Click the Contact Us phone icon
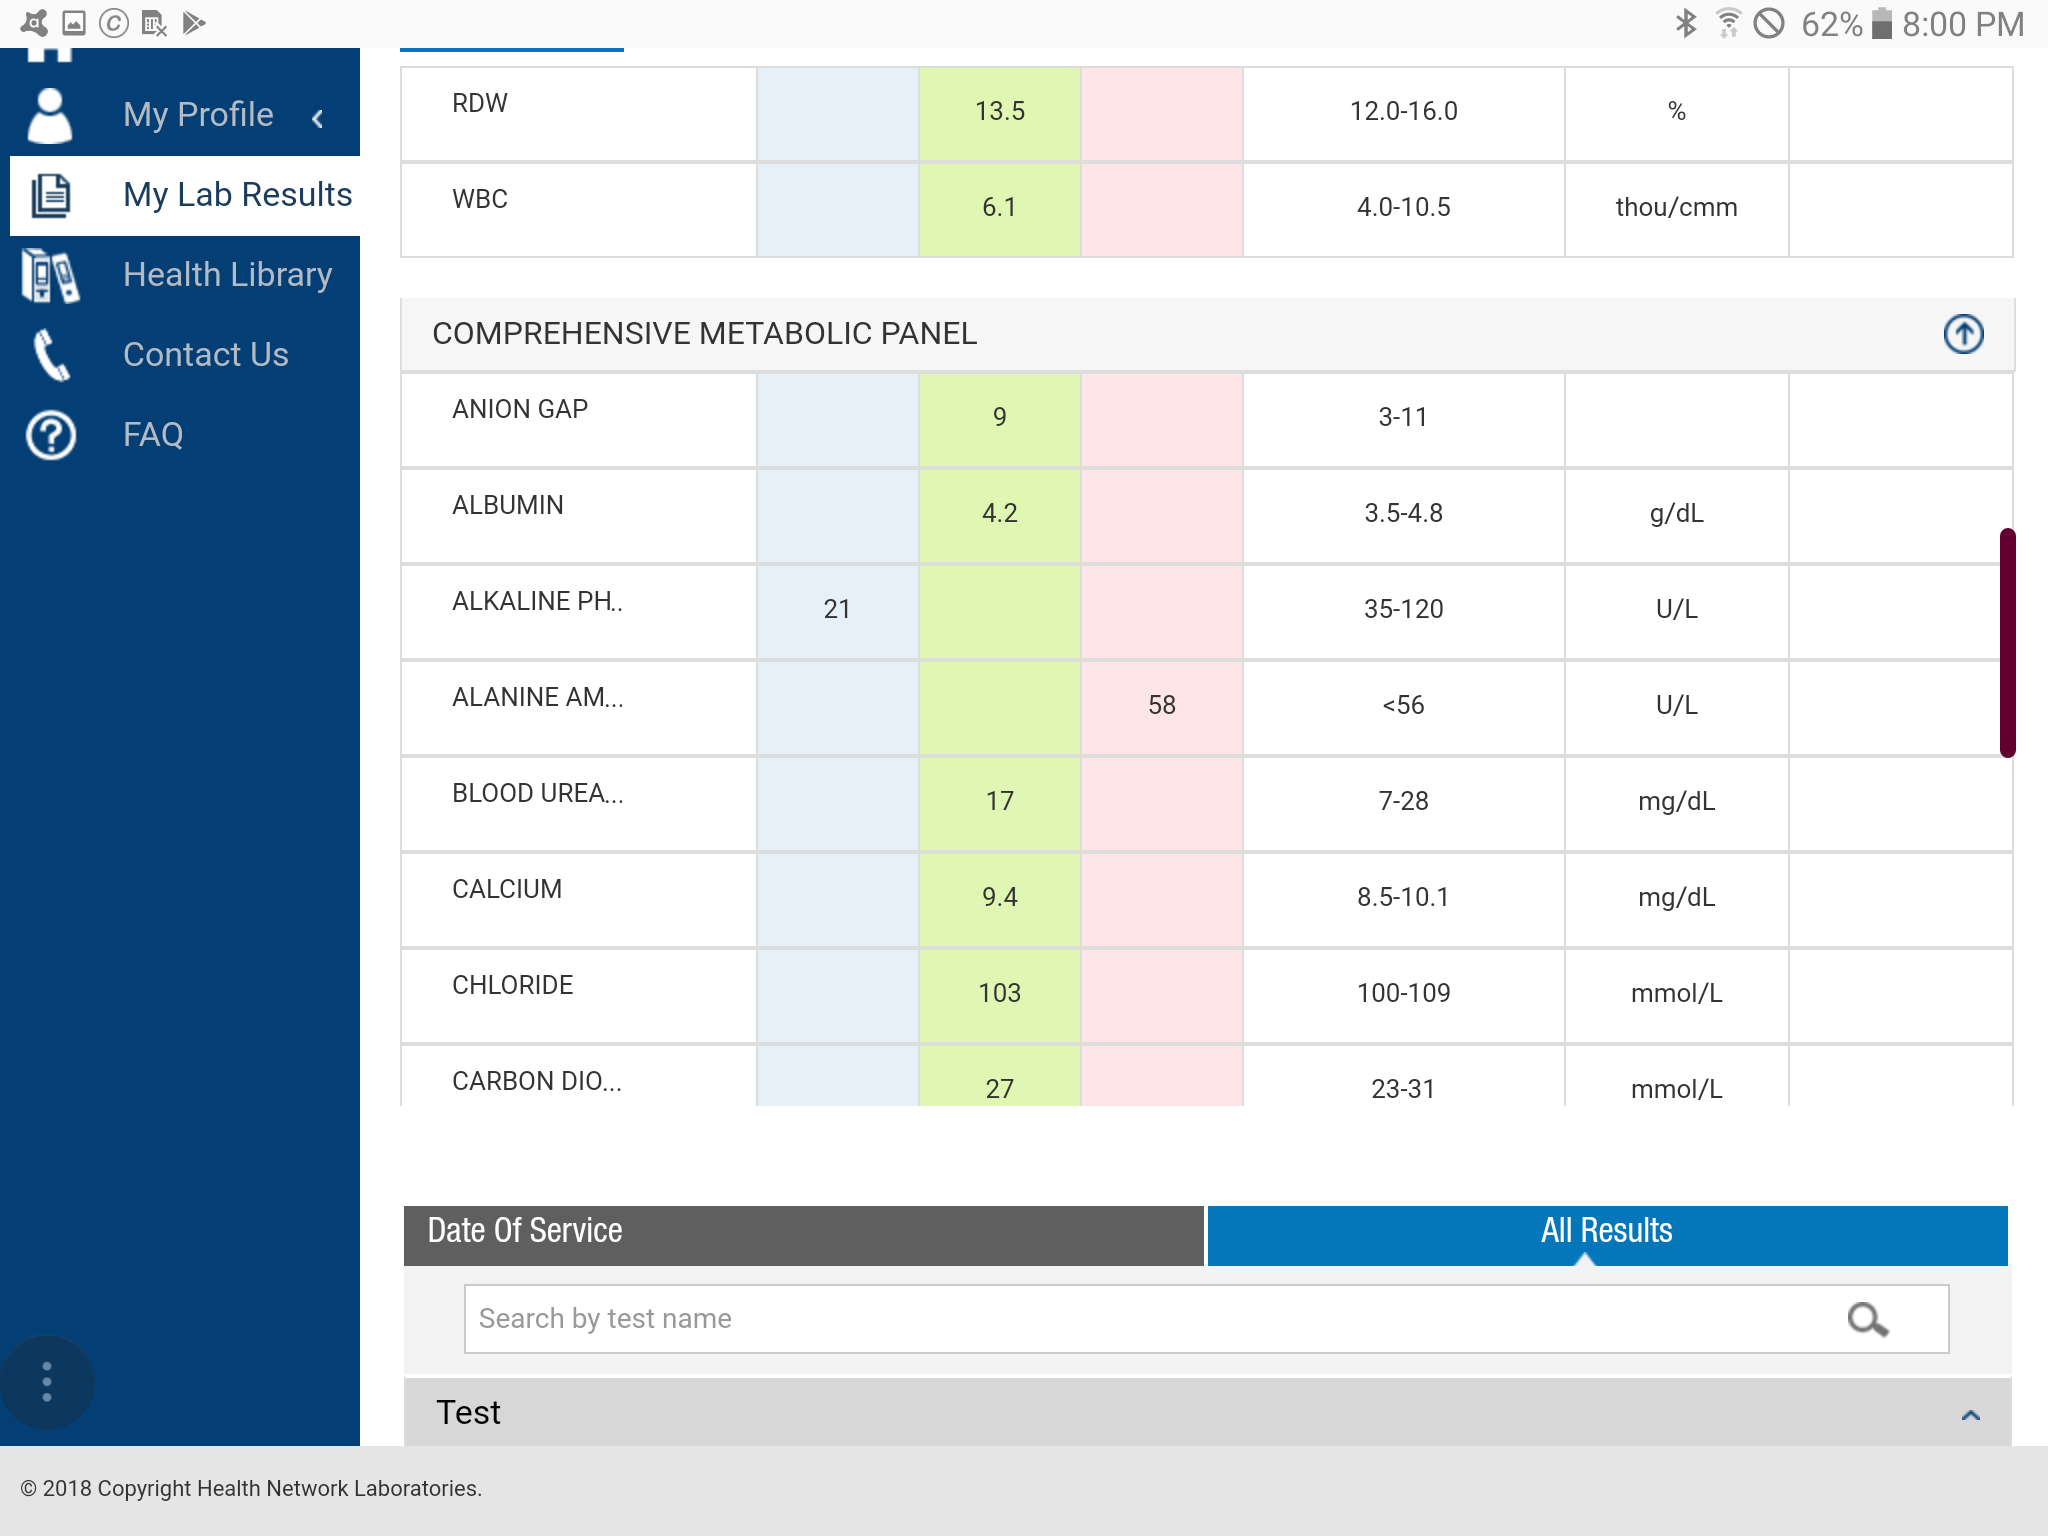The height and width of the screenshot is (1536, 2048). (x=50, y=355)
